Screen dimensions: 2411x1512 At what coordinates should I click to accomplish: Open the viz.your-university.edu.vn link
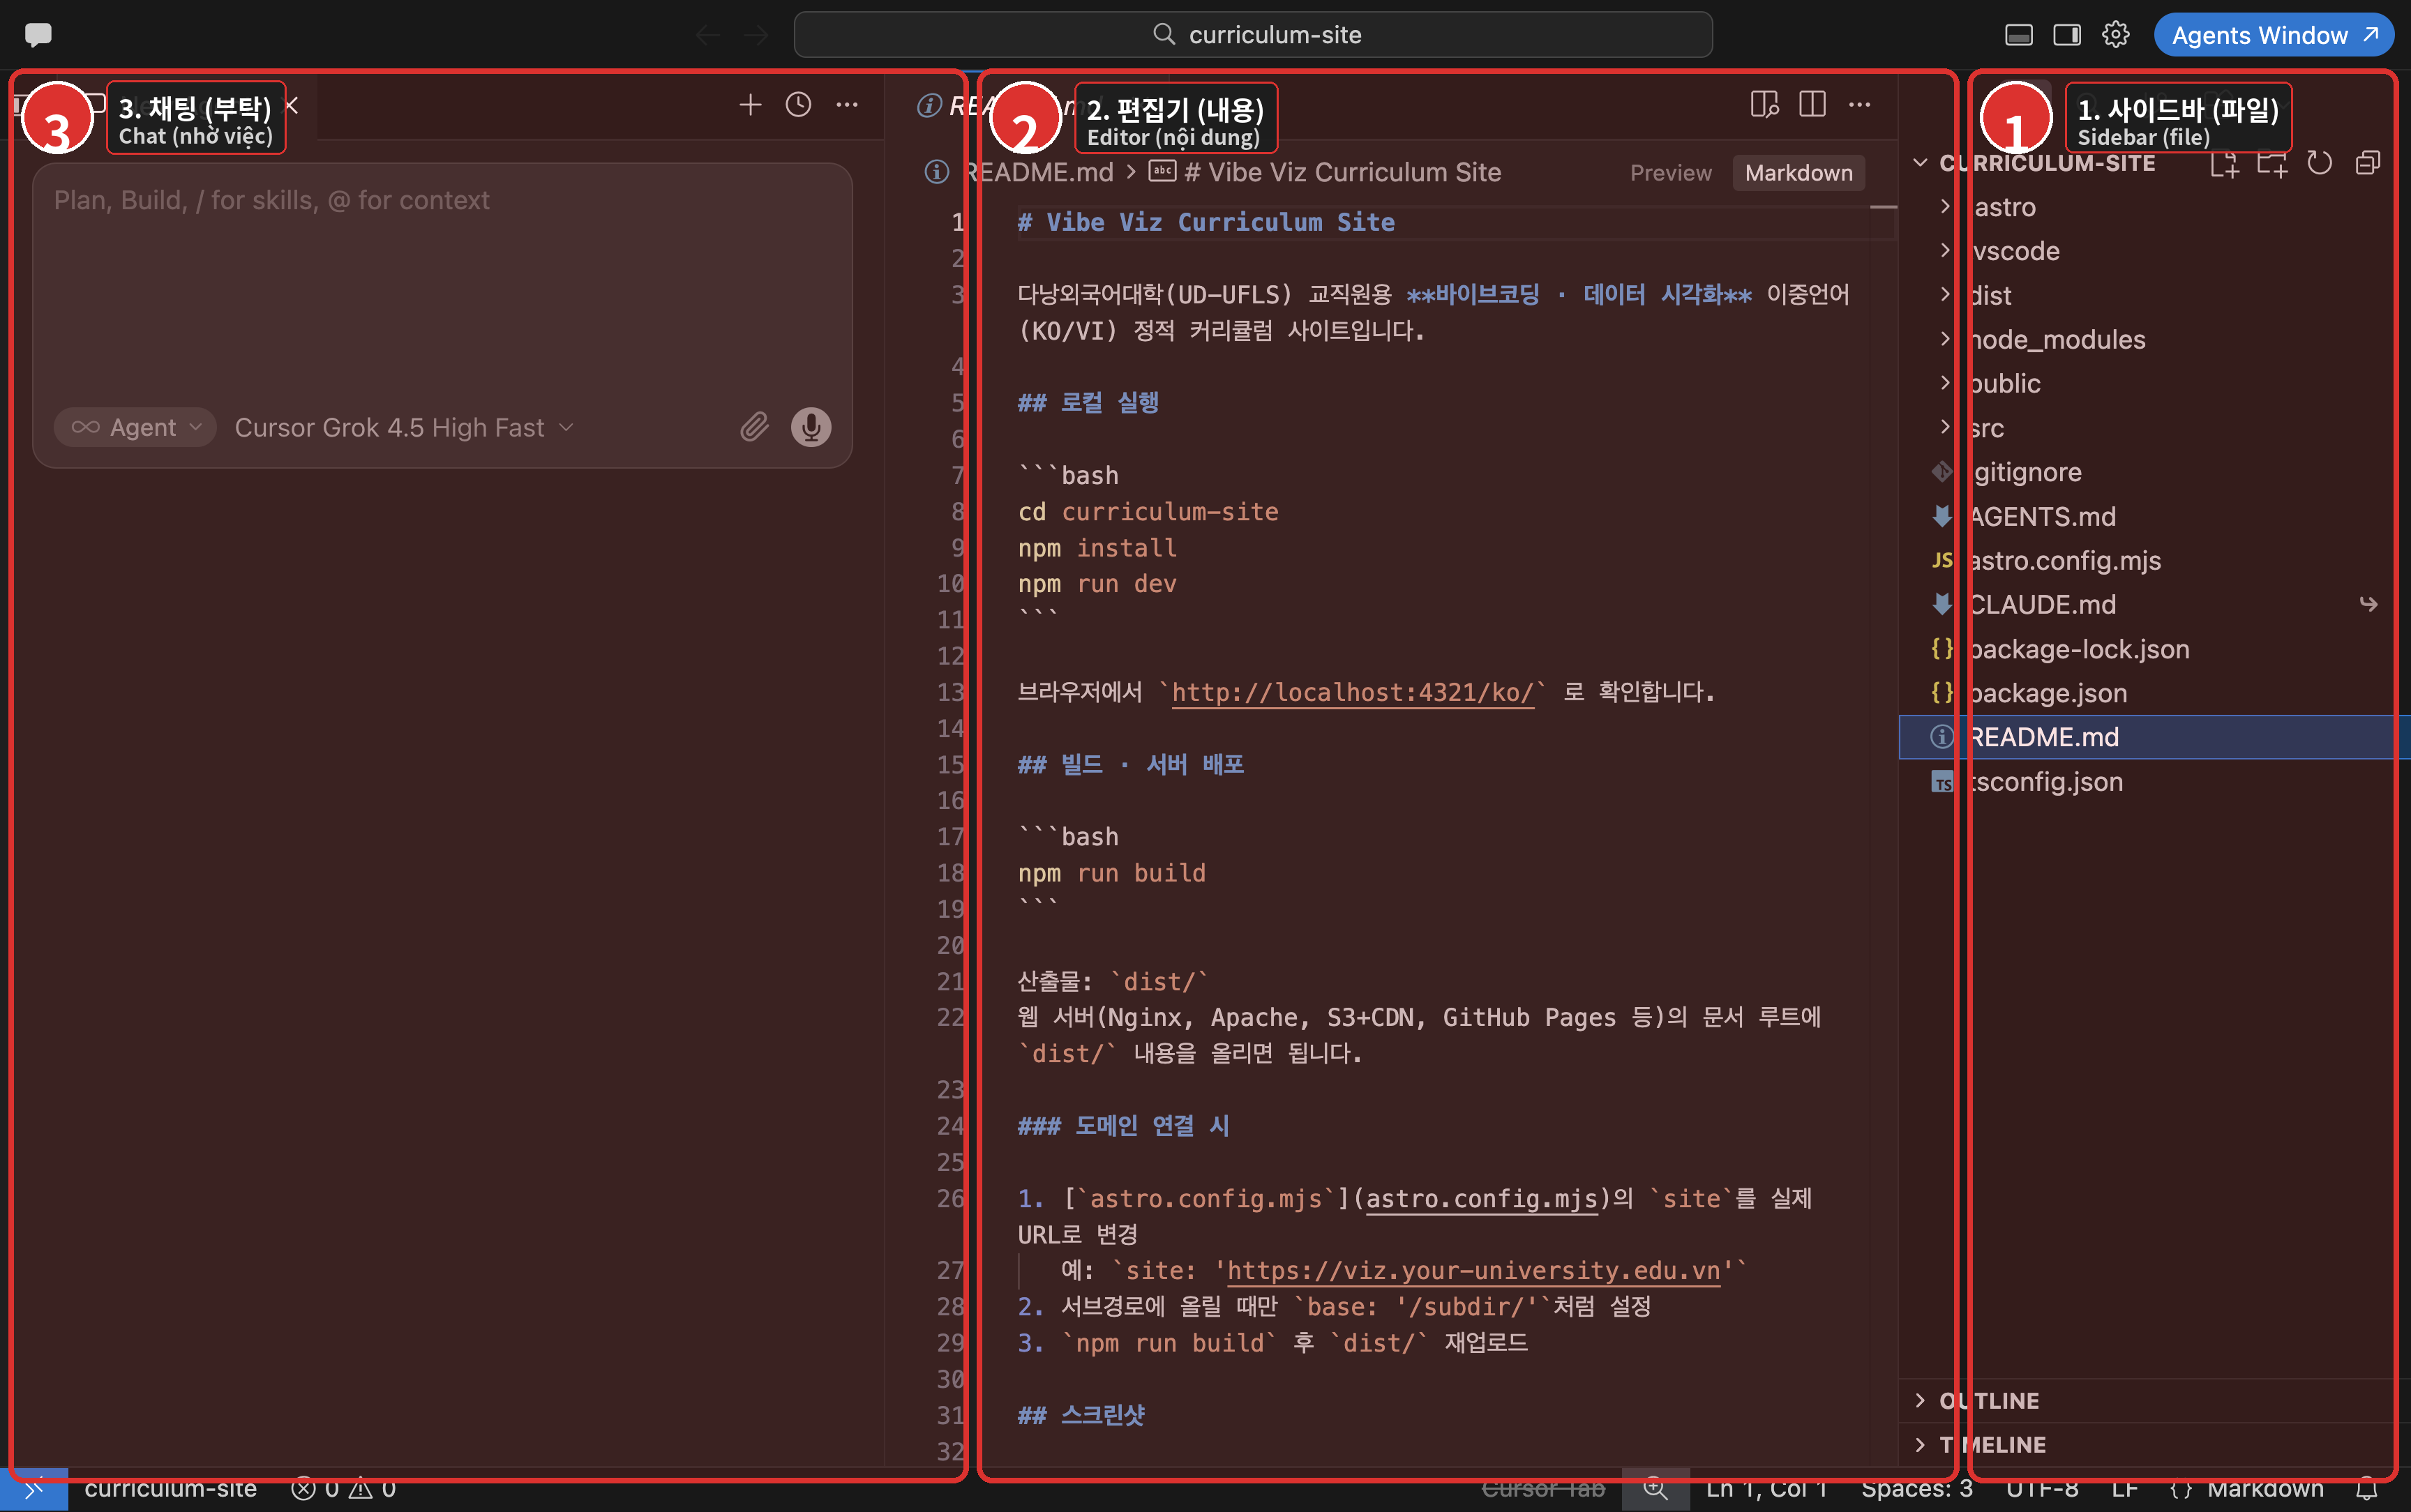pyautogui.click(x=1474, y=1270)
